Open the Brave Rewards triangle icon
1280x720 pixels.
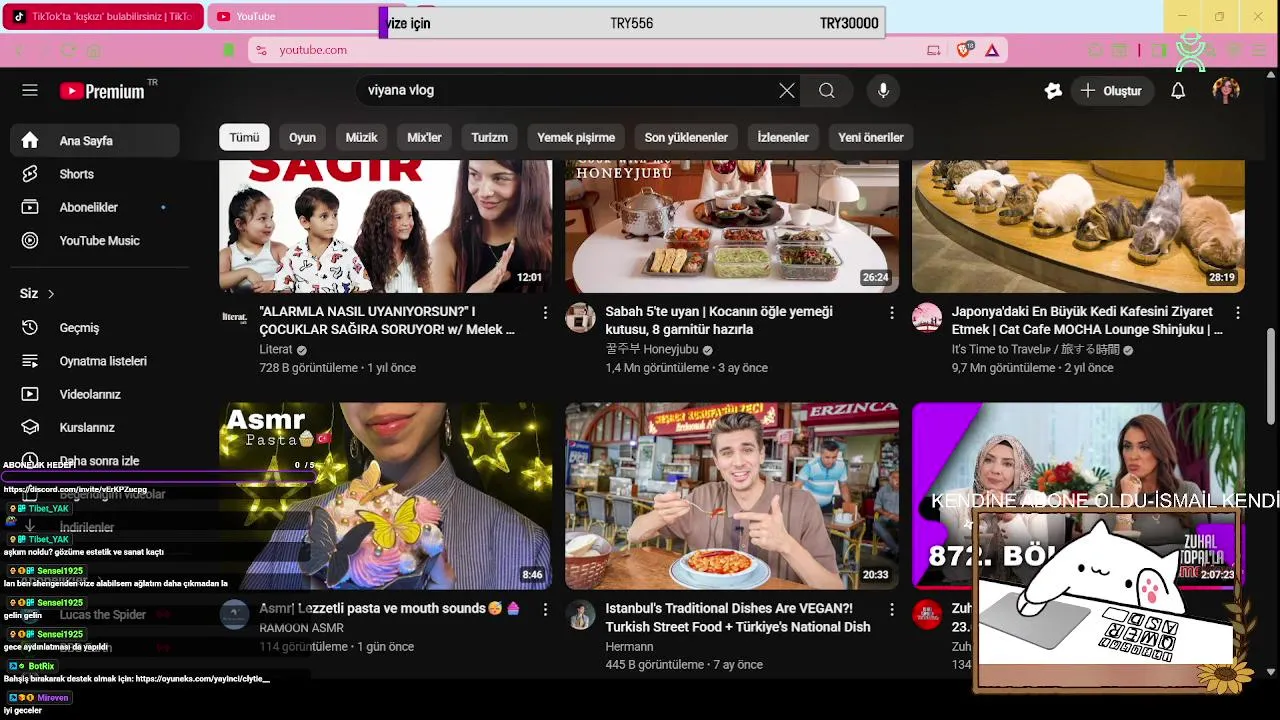(992, 50)
